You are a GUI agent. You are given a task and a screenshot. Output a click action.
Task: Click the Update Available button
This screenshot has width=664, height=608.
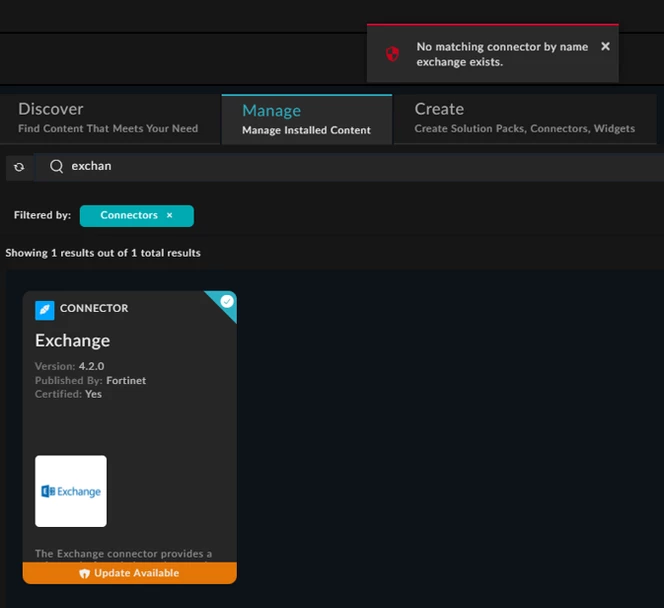tap(130, 573)
